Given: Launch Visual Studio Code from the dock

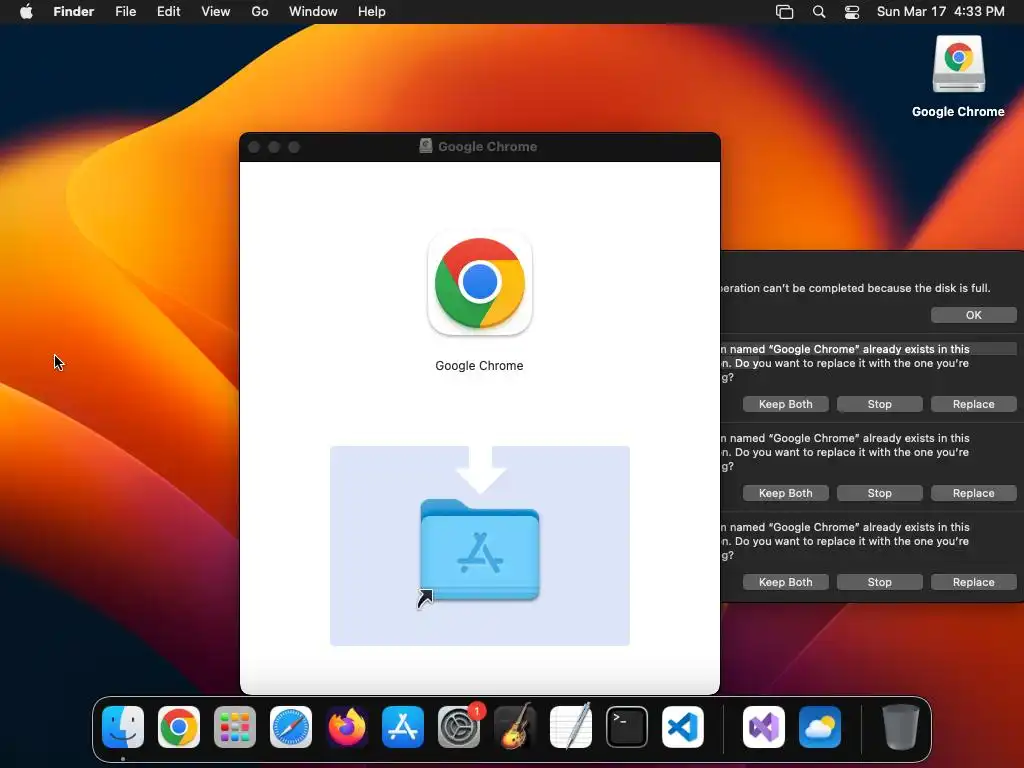Looking at the screenshot, I should coord(683,727).
